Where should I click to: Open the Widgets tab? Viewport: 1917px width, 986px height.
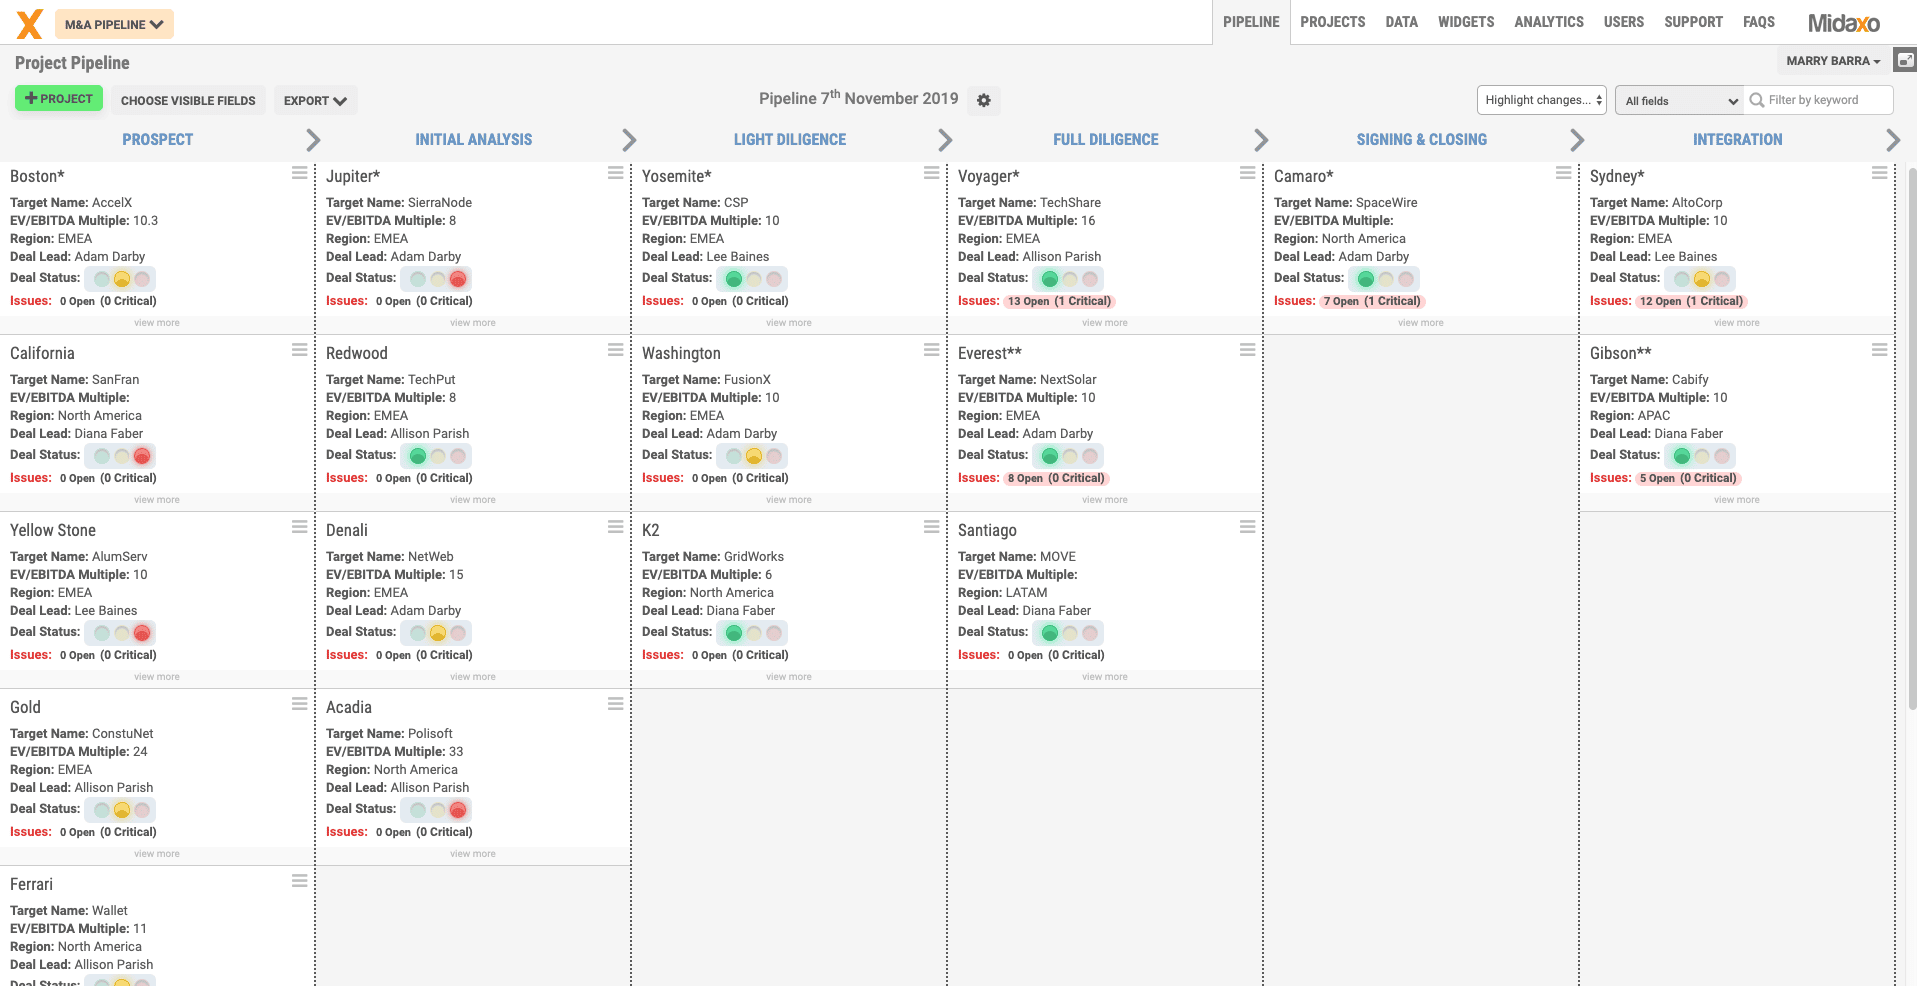click(1466, 22)
